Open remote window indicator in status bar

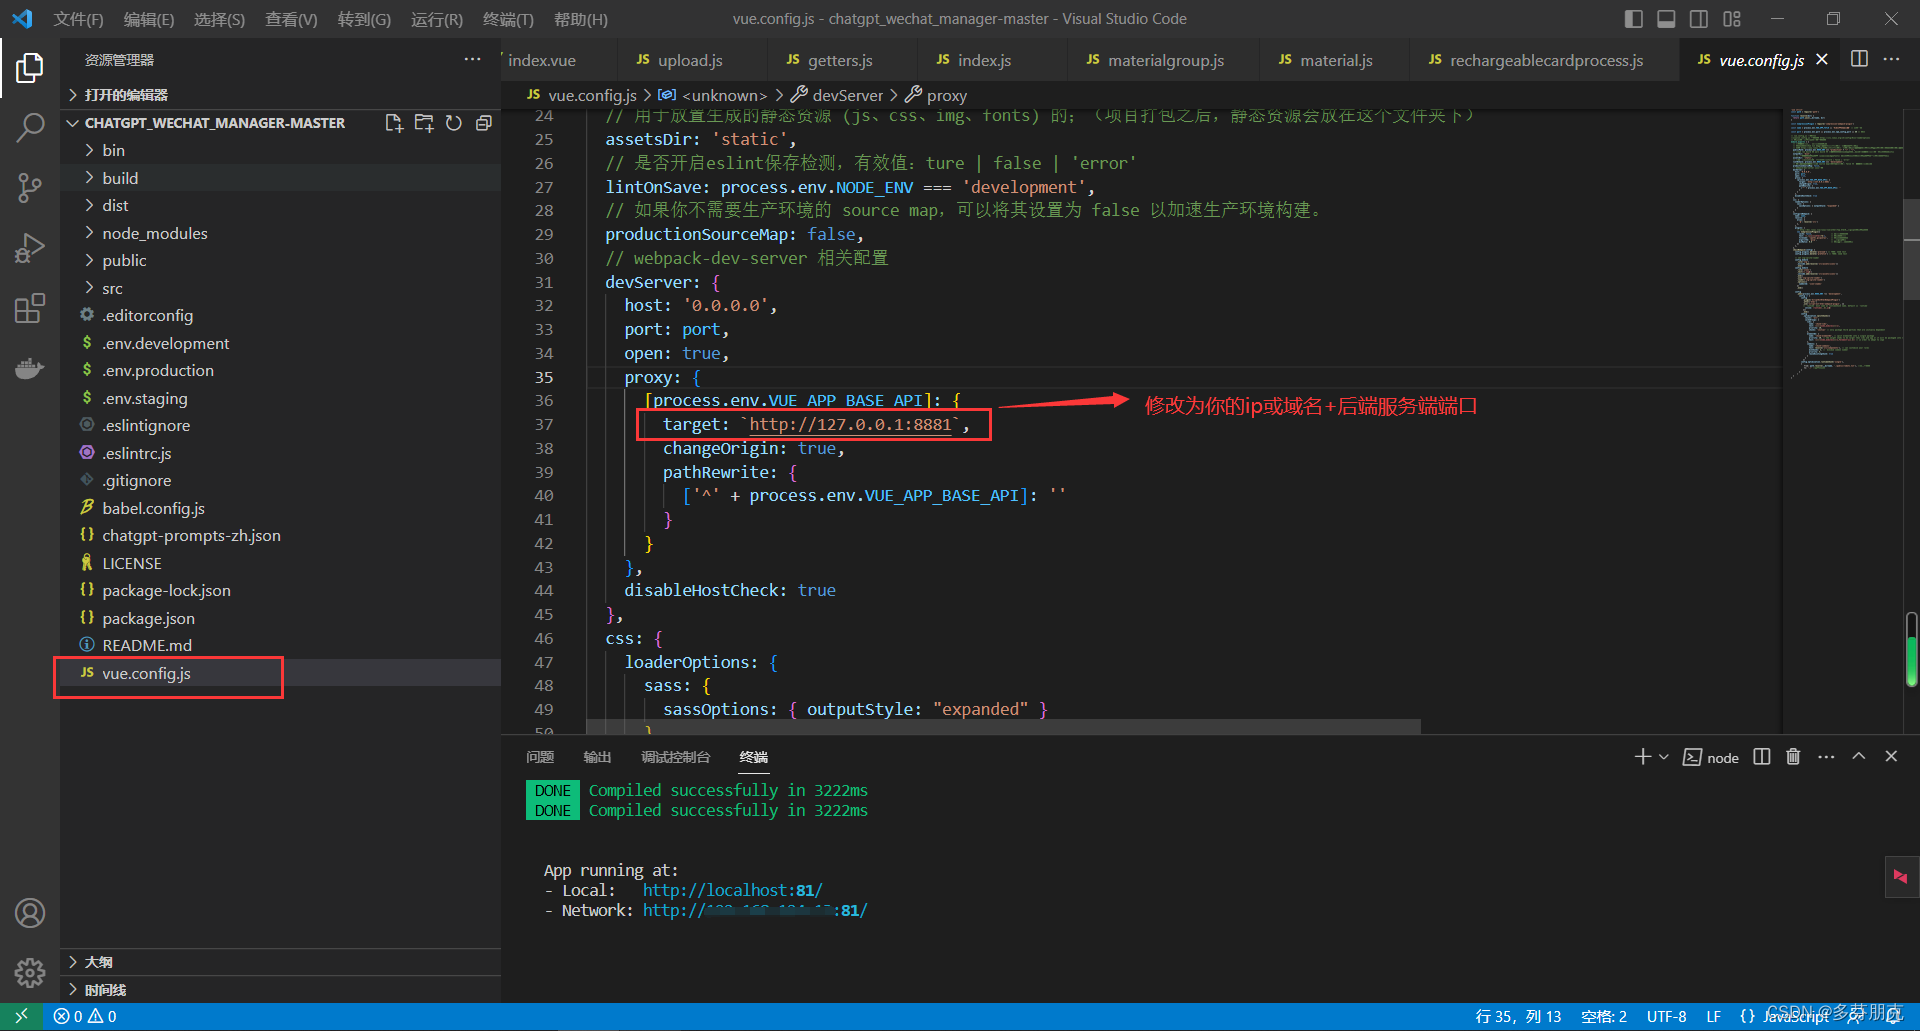(x=21, y=1016)
